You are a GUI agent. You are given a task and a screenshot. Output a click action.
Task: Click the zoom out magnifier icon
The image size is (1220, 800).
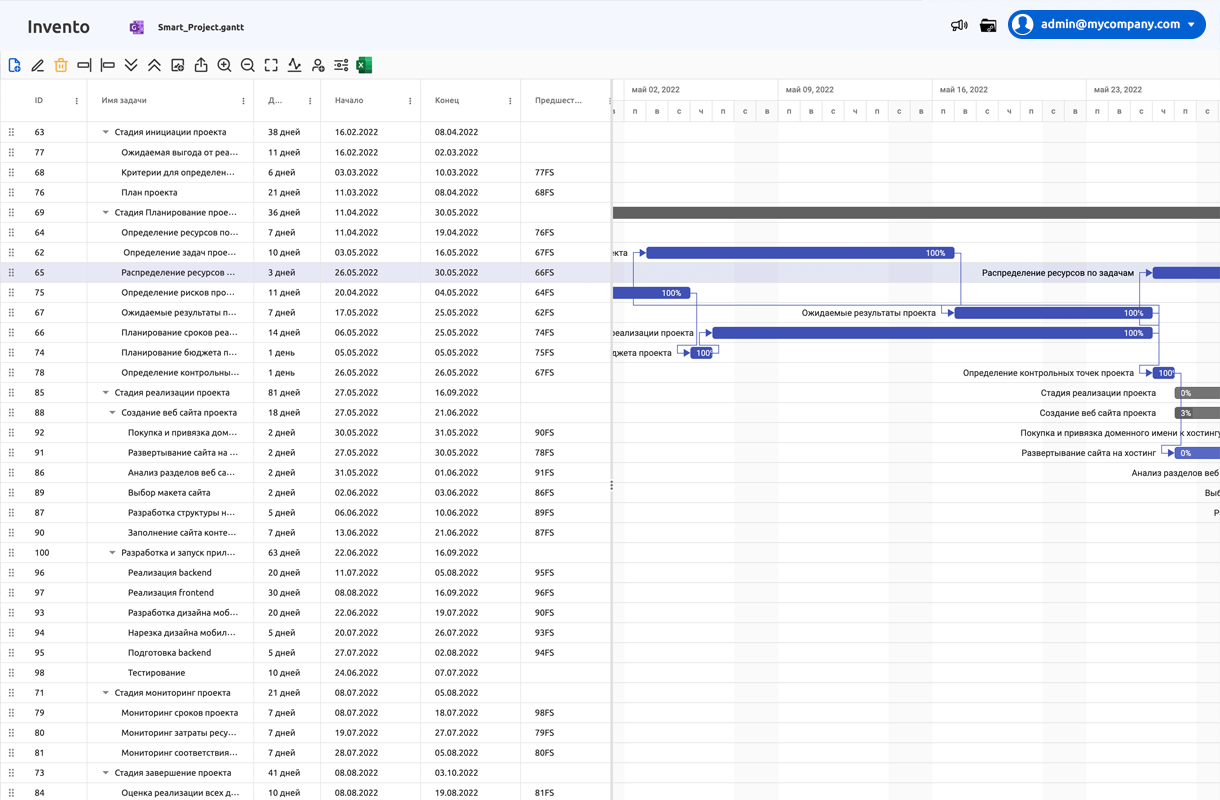click(x=248, y=65)
